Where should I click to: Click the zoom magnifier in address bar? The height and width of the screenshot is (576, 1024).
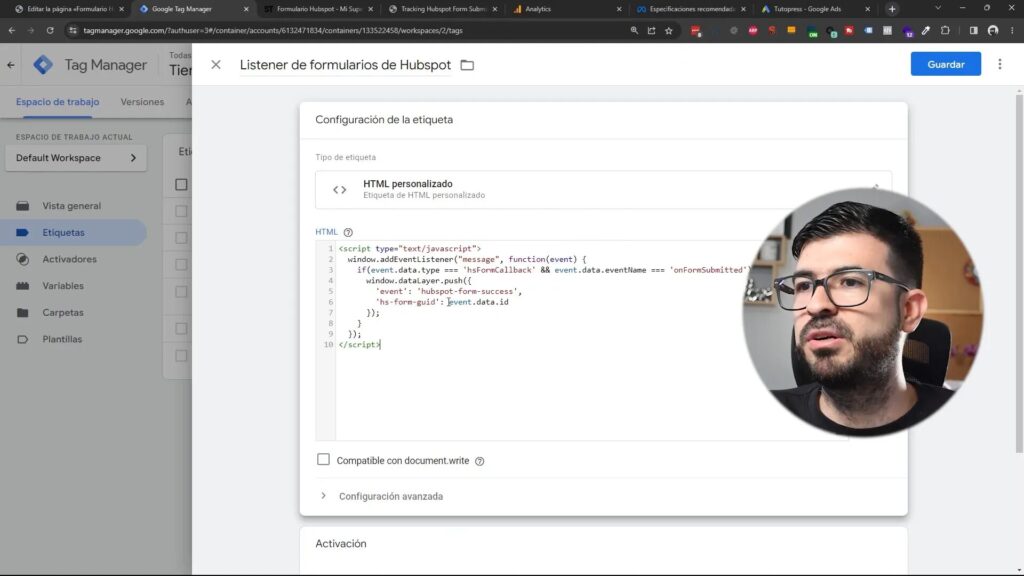tap(634, 30)
